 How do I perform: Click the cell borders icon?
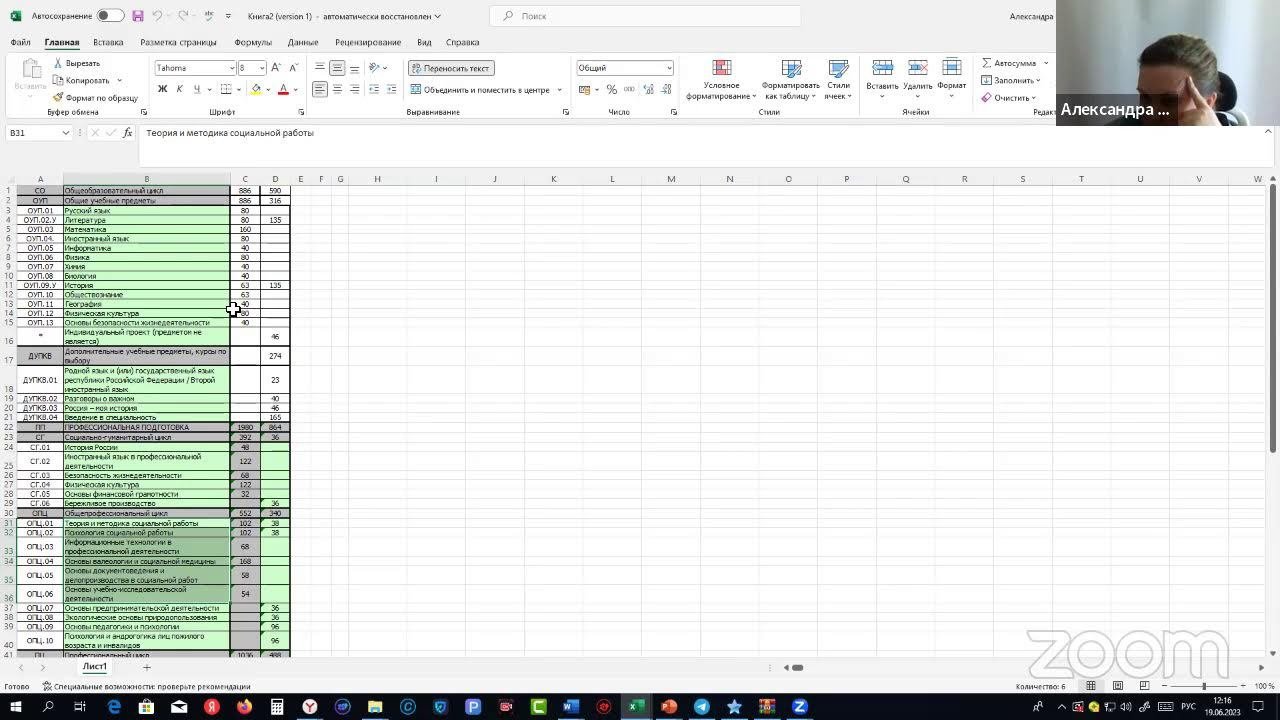click(x=225, y=89)
